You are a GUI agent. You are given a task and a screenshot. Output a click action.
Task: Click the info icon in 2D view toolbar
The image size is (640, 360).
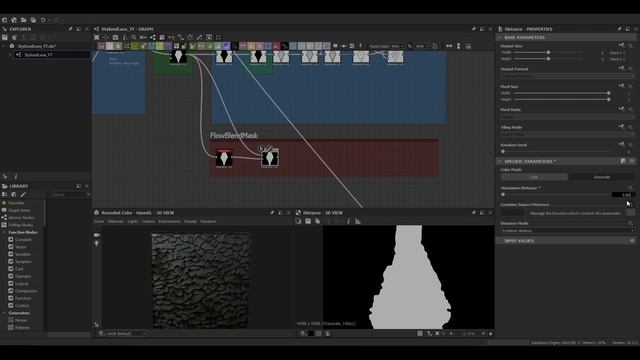point(348,221)
